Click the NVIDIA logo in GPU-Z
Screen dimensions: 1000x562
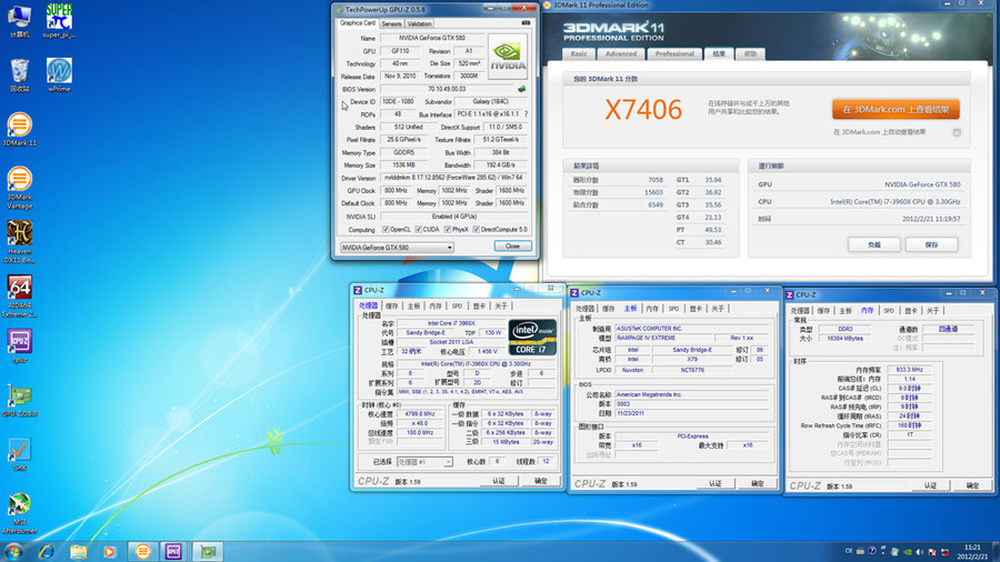click(508, 57)
